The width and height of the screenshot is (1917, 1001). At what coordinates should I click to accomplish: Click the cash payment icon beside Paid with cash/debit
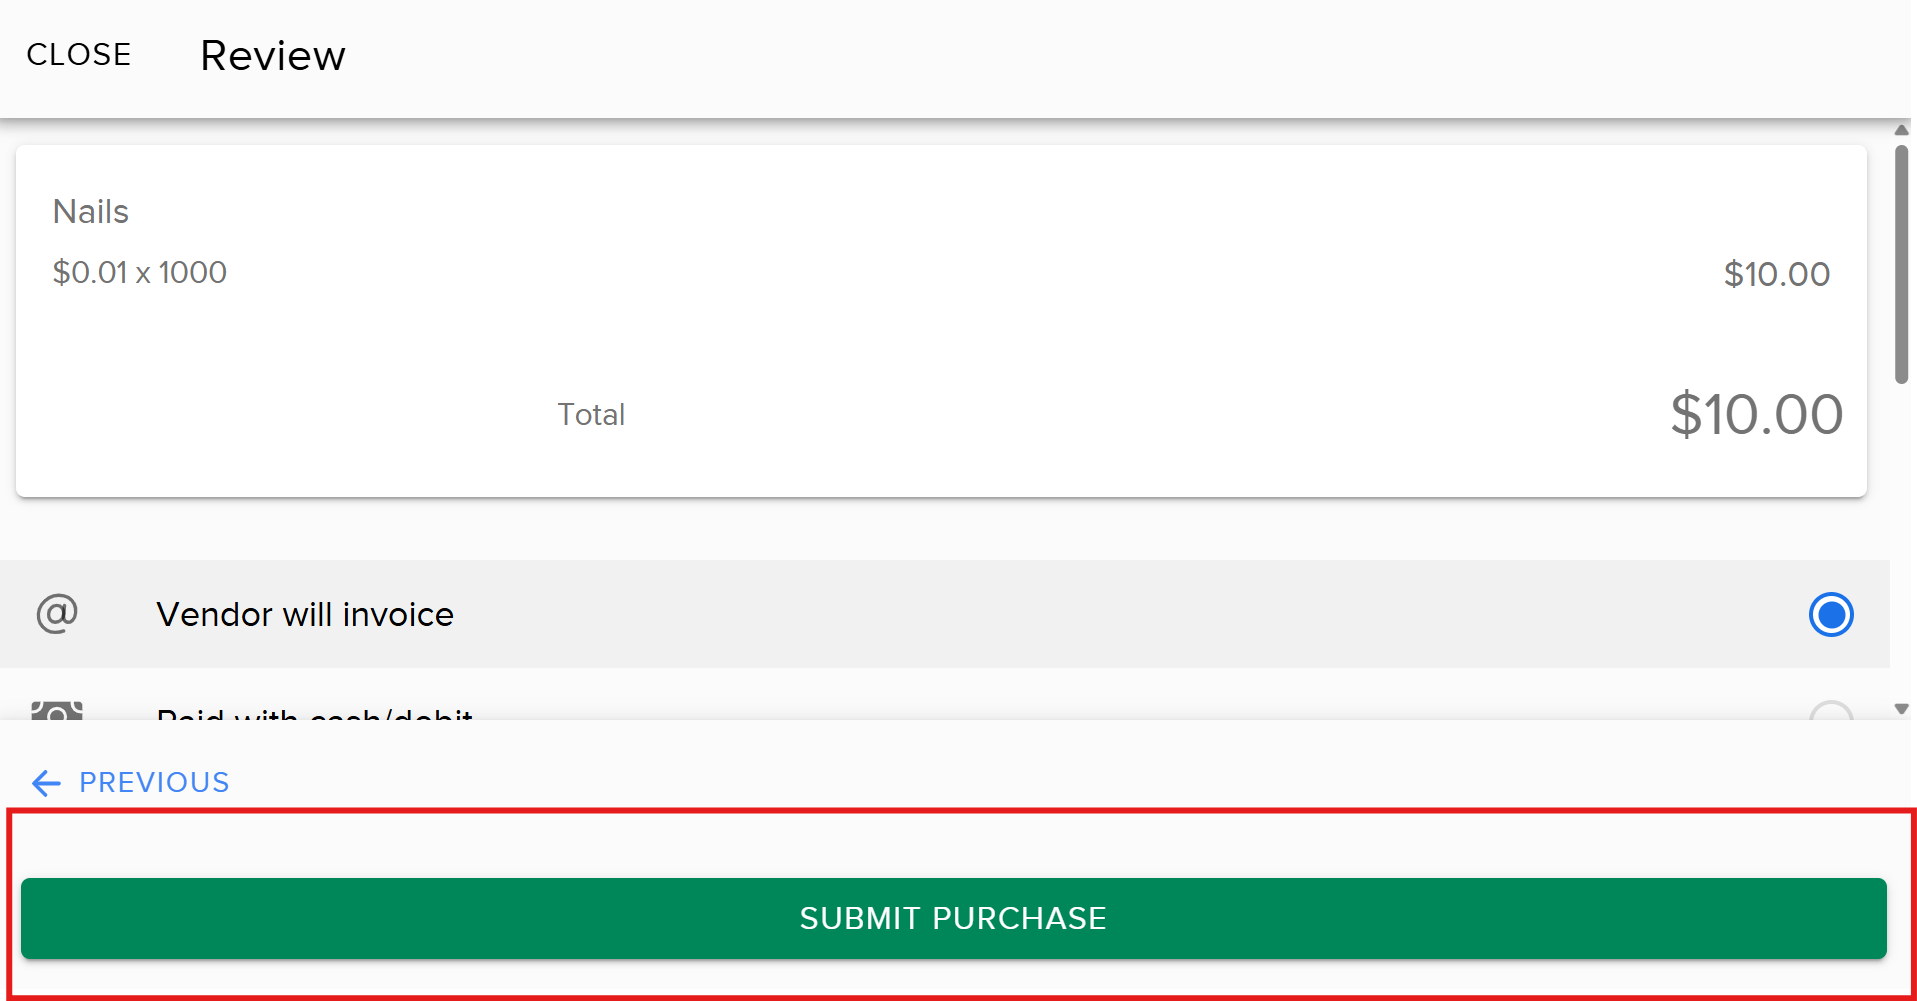(55, 715)
